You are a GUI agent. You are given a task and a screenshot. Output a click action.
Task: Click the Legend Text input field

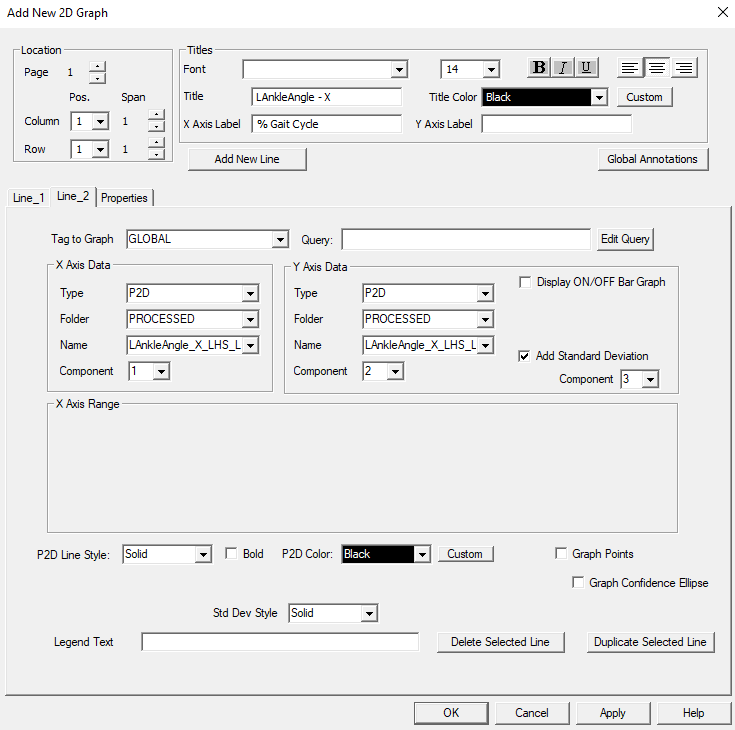point(280,642)
